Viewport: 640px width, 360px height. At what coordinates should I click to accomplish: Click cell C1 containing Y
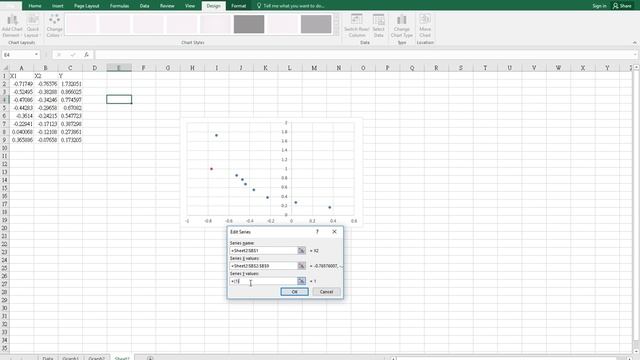click(x=70, y=76)
